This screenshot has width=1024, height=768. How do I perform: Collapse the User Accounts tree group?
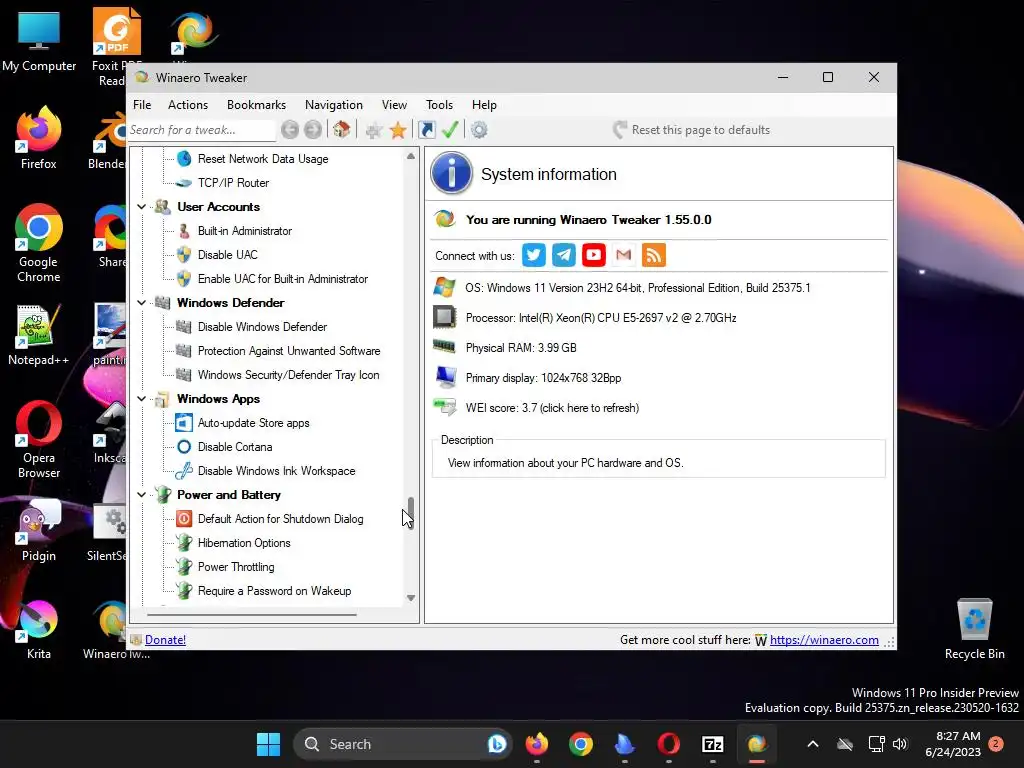click(x=142, y=206)
